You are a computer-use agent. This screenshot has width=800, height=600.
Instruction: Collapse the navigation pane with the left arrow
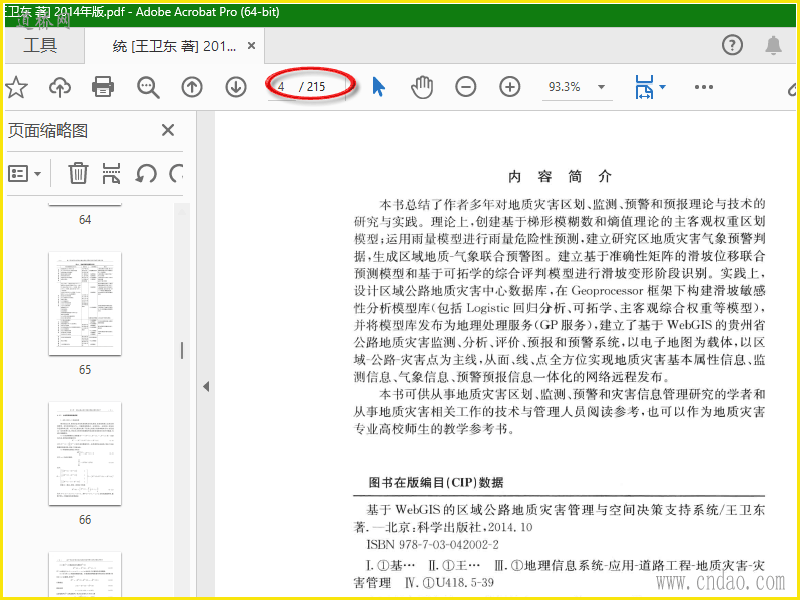click(206, 386)
